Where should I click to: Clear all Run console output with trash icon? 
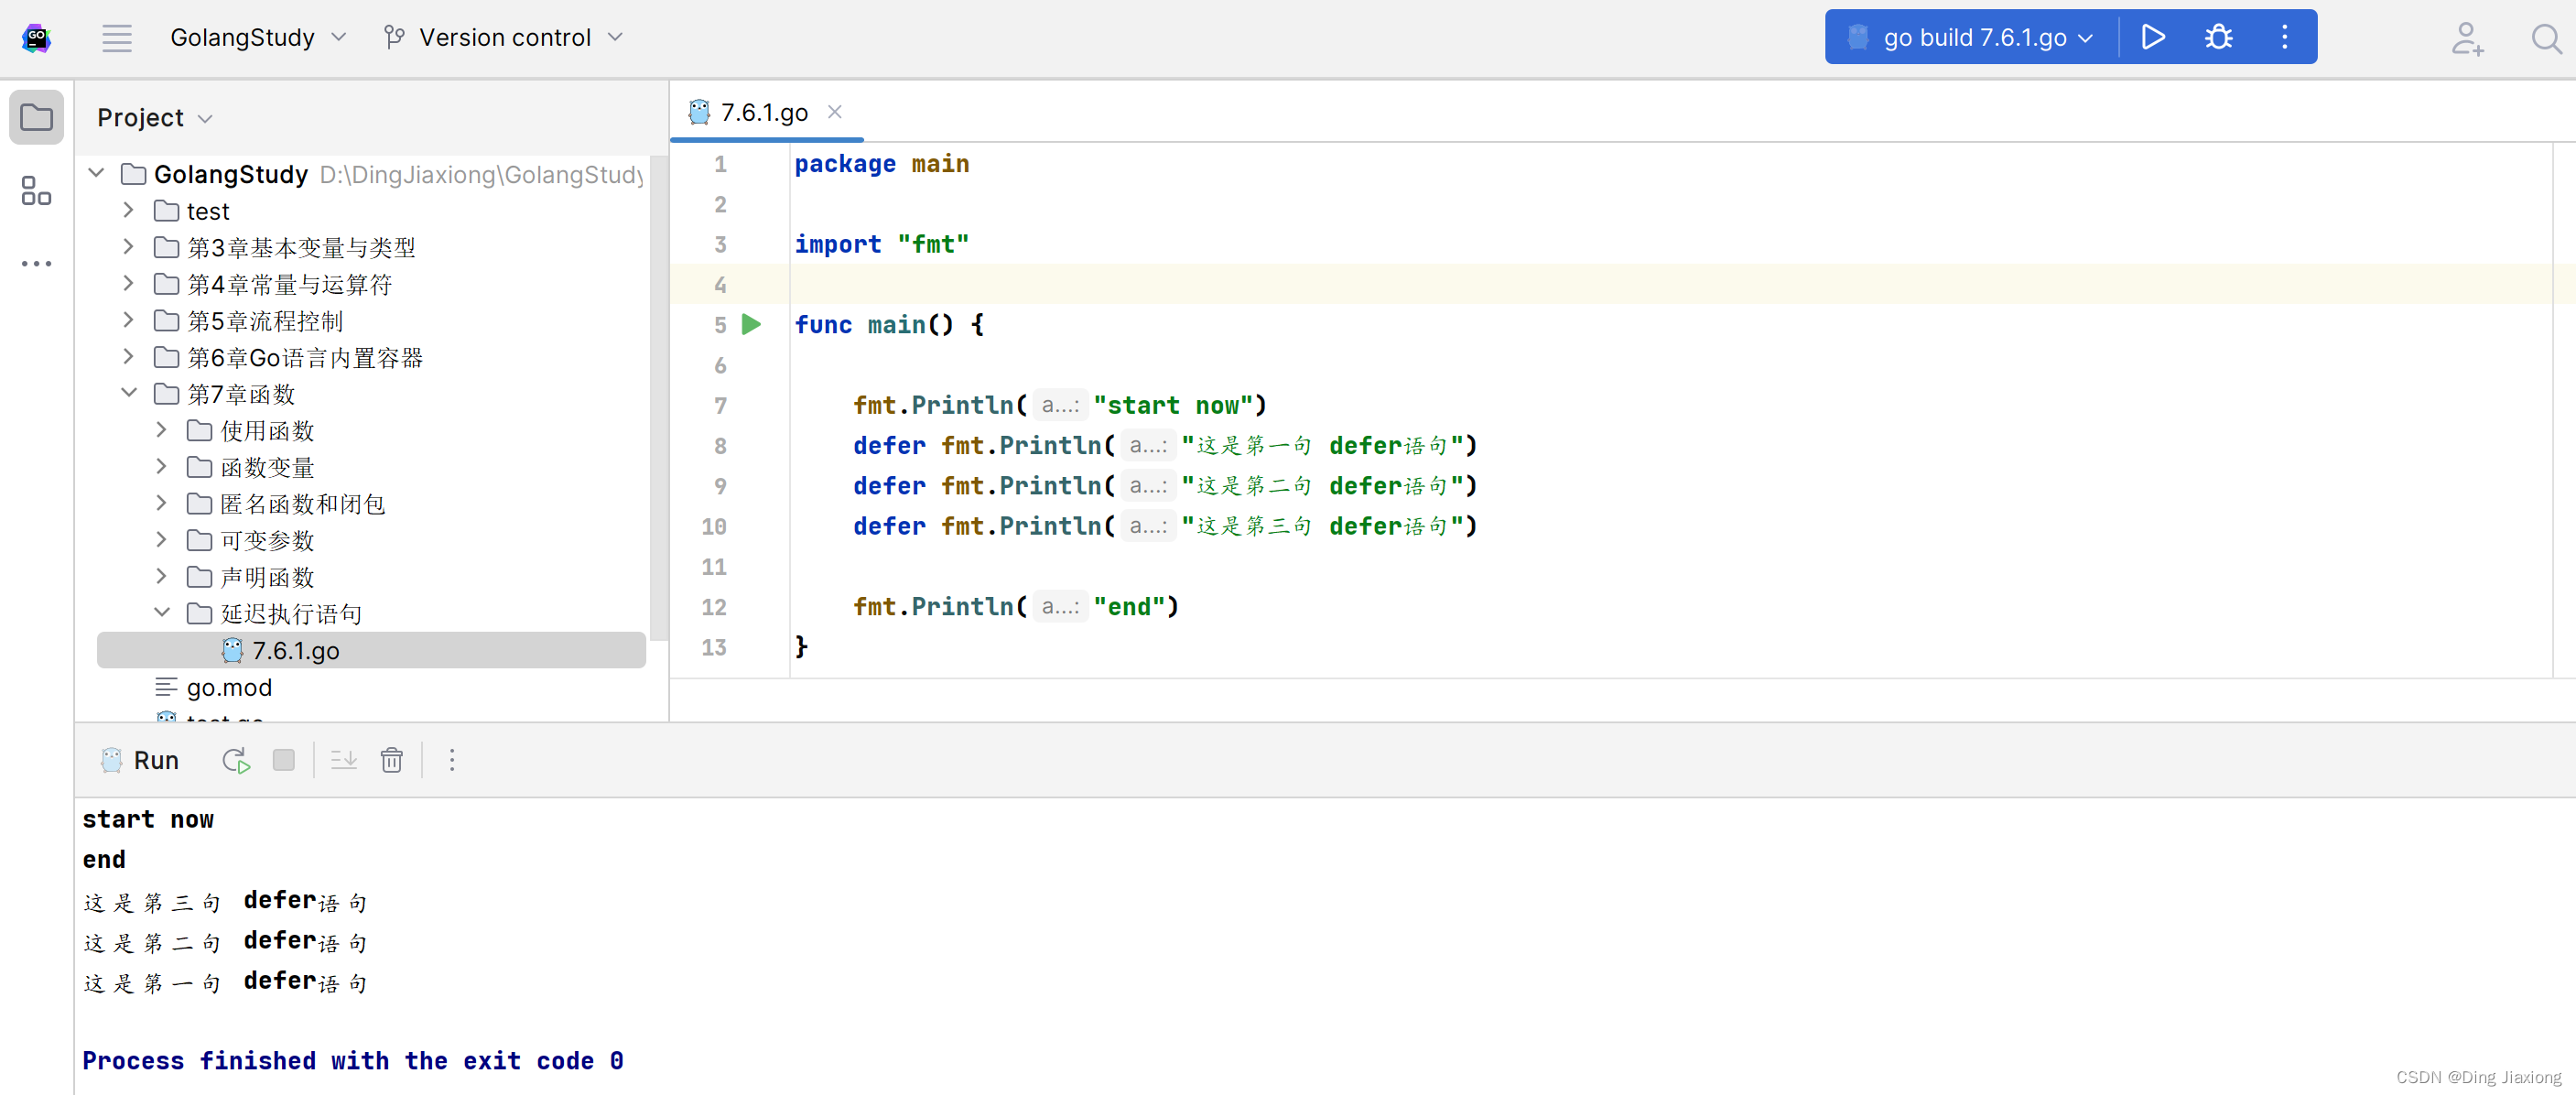[x=392, y=760]
